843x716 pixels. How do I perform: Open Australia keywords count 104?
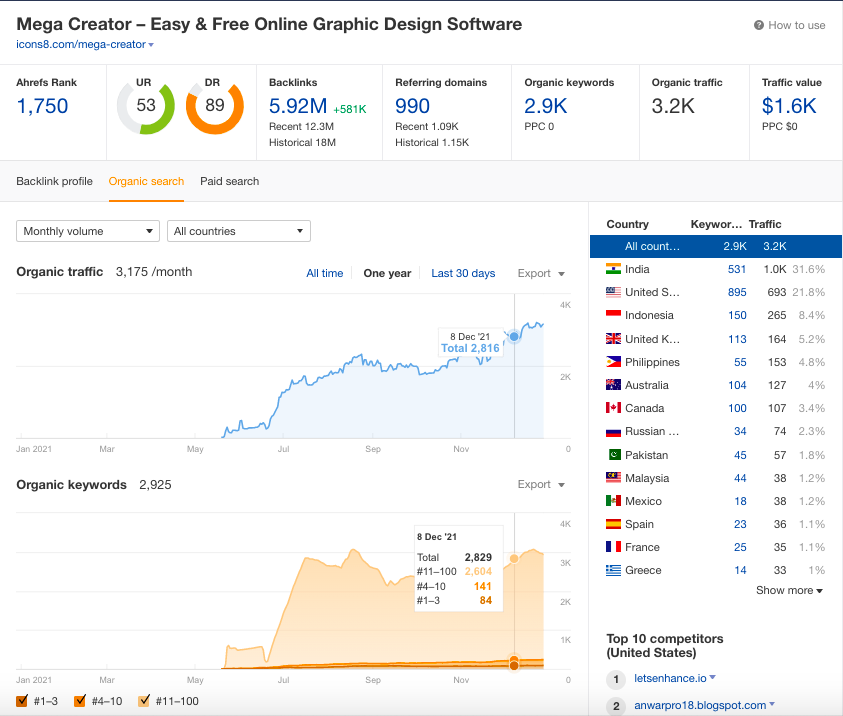coord(737,385)
